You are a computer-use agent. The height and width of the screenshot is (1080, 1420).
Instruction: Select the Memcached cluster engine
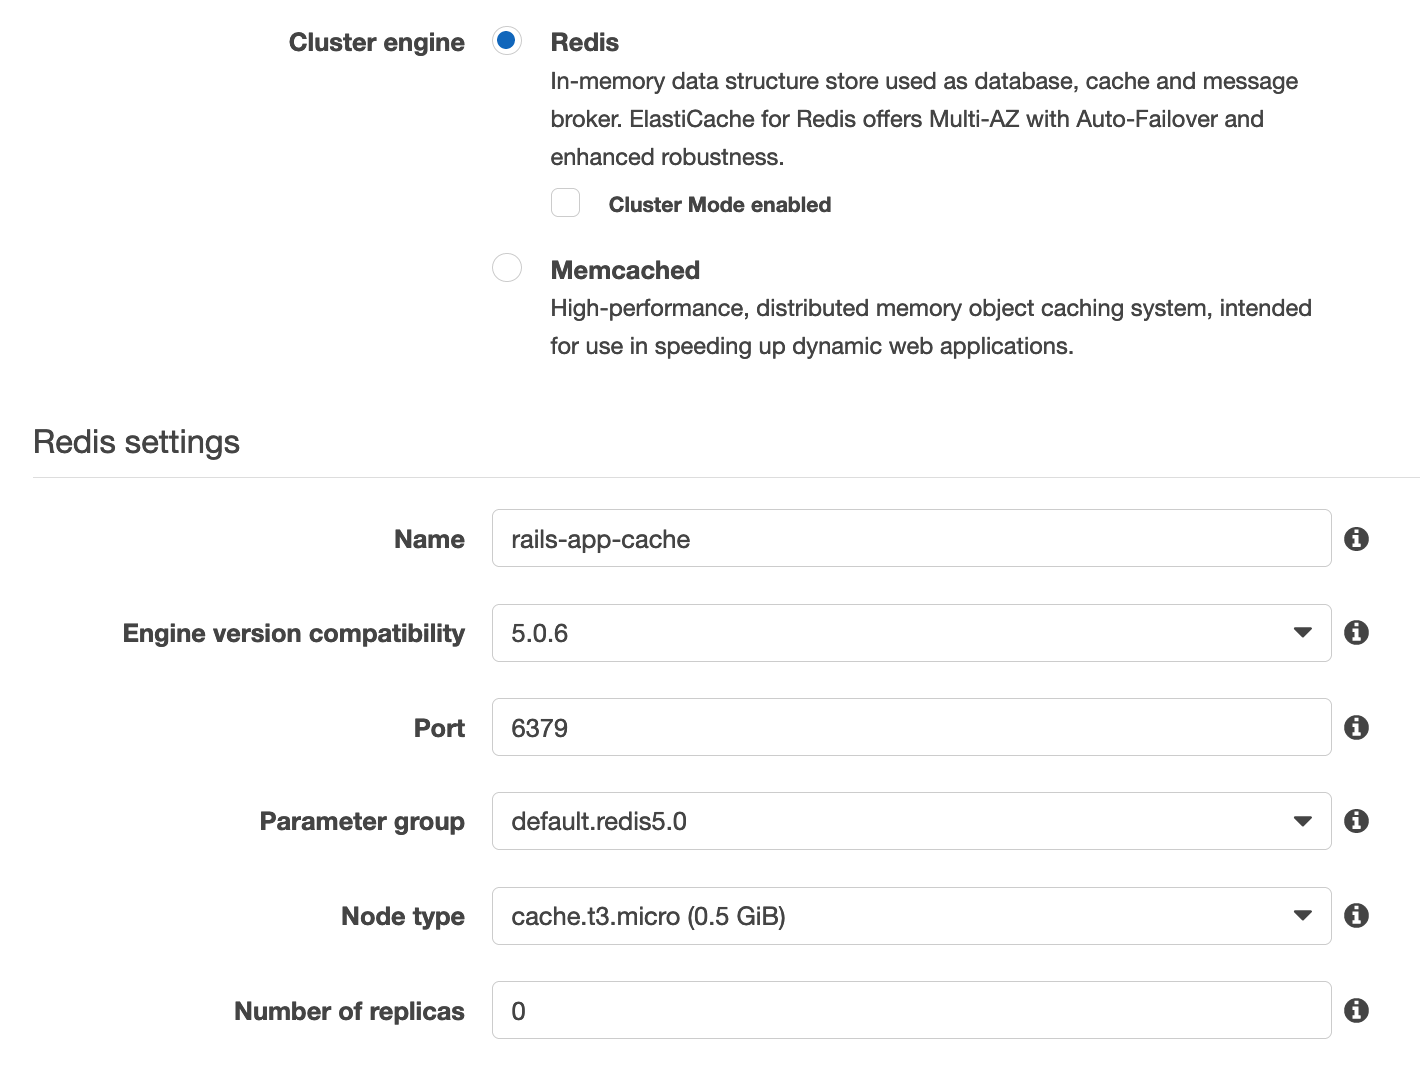[x=507, y=268]
